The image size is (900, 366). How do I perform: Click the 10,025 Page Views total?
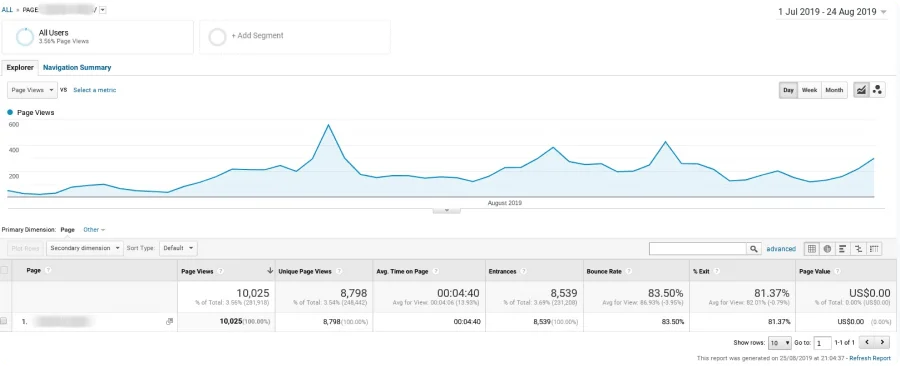pyautogui.click(x=252, y=293)
